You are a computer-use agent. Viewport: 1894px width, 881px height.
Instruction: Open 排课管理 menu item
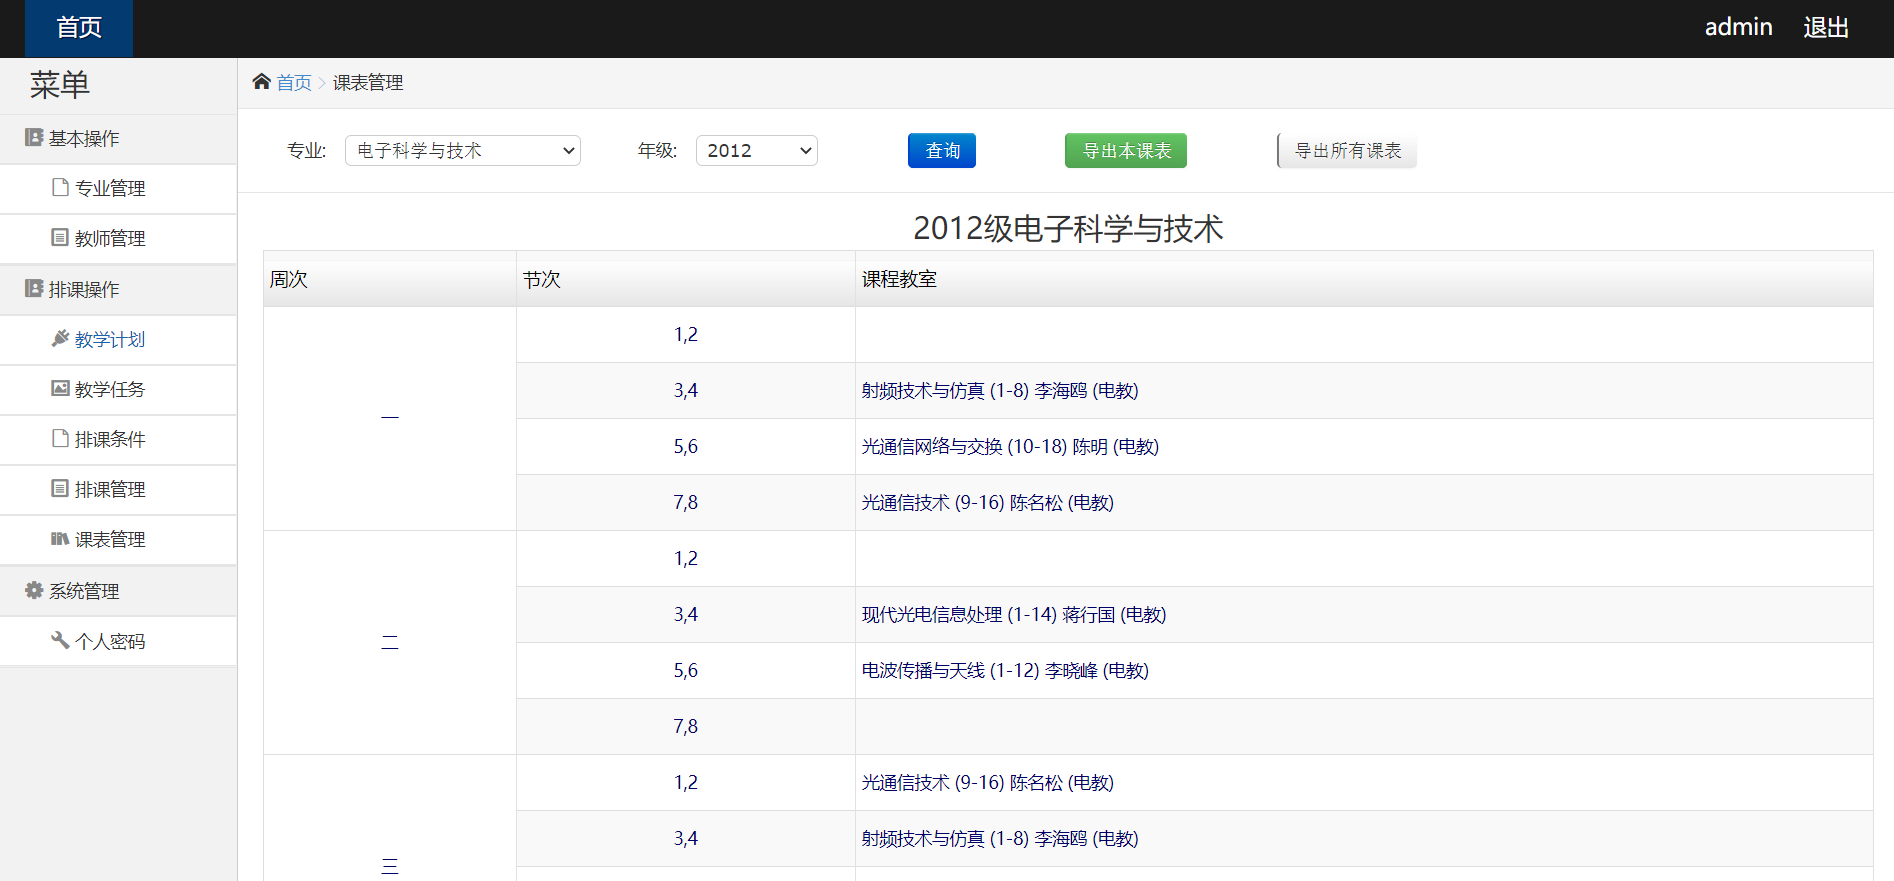coord(118,490)
